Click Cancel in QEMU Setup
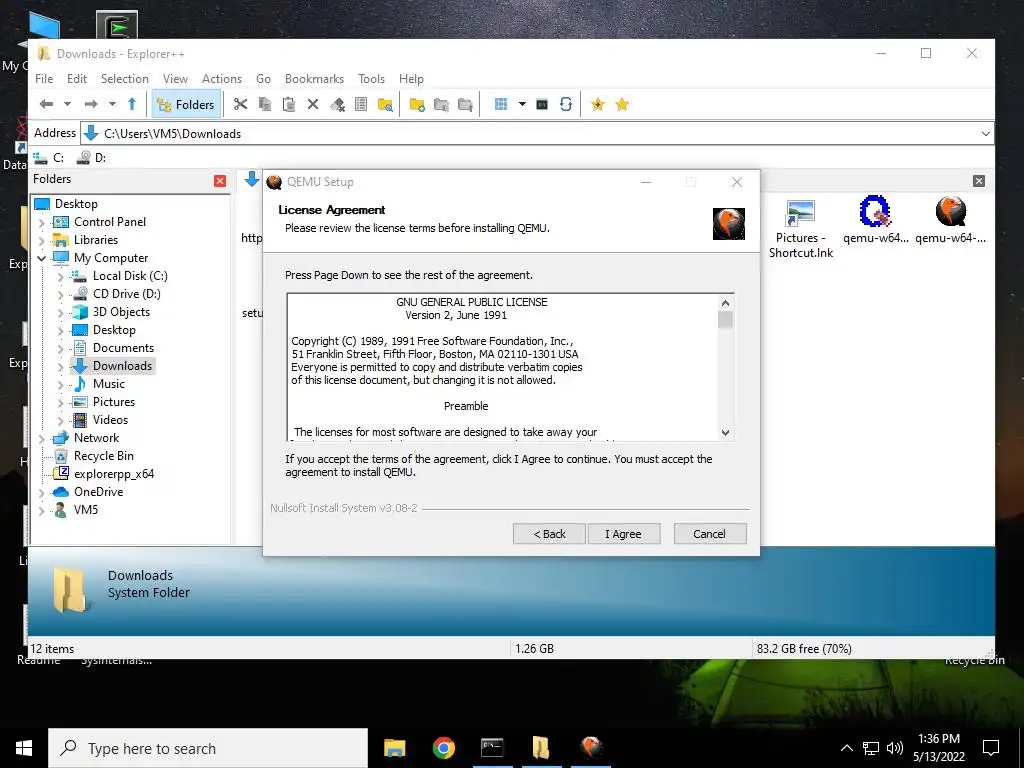This screenshot has height=768, width=1024. [x=710, y=534]
